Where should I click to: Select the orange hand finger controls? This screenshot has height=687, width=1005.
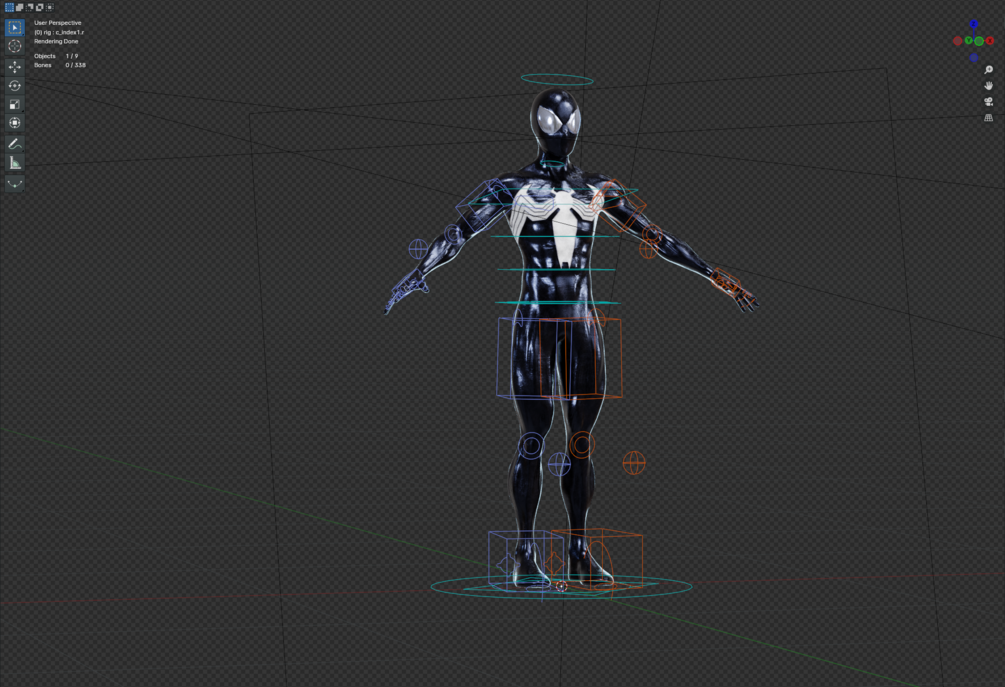point(735,290)
